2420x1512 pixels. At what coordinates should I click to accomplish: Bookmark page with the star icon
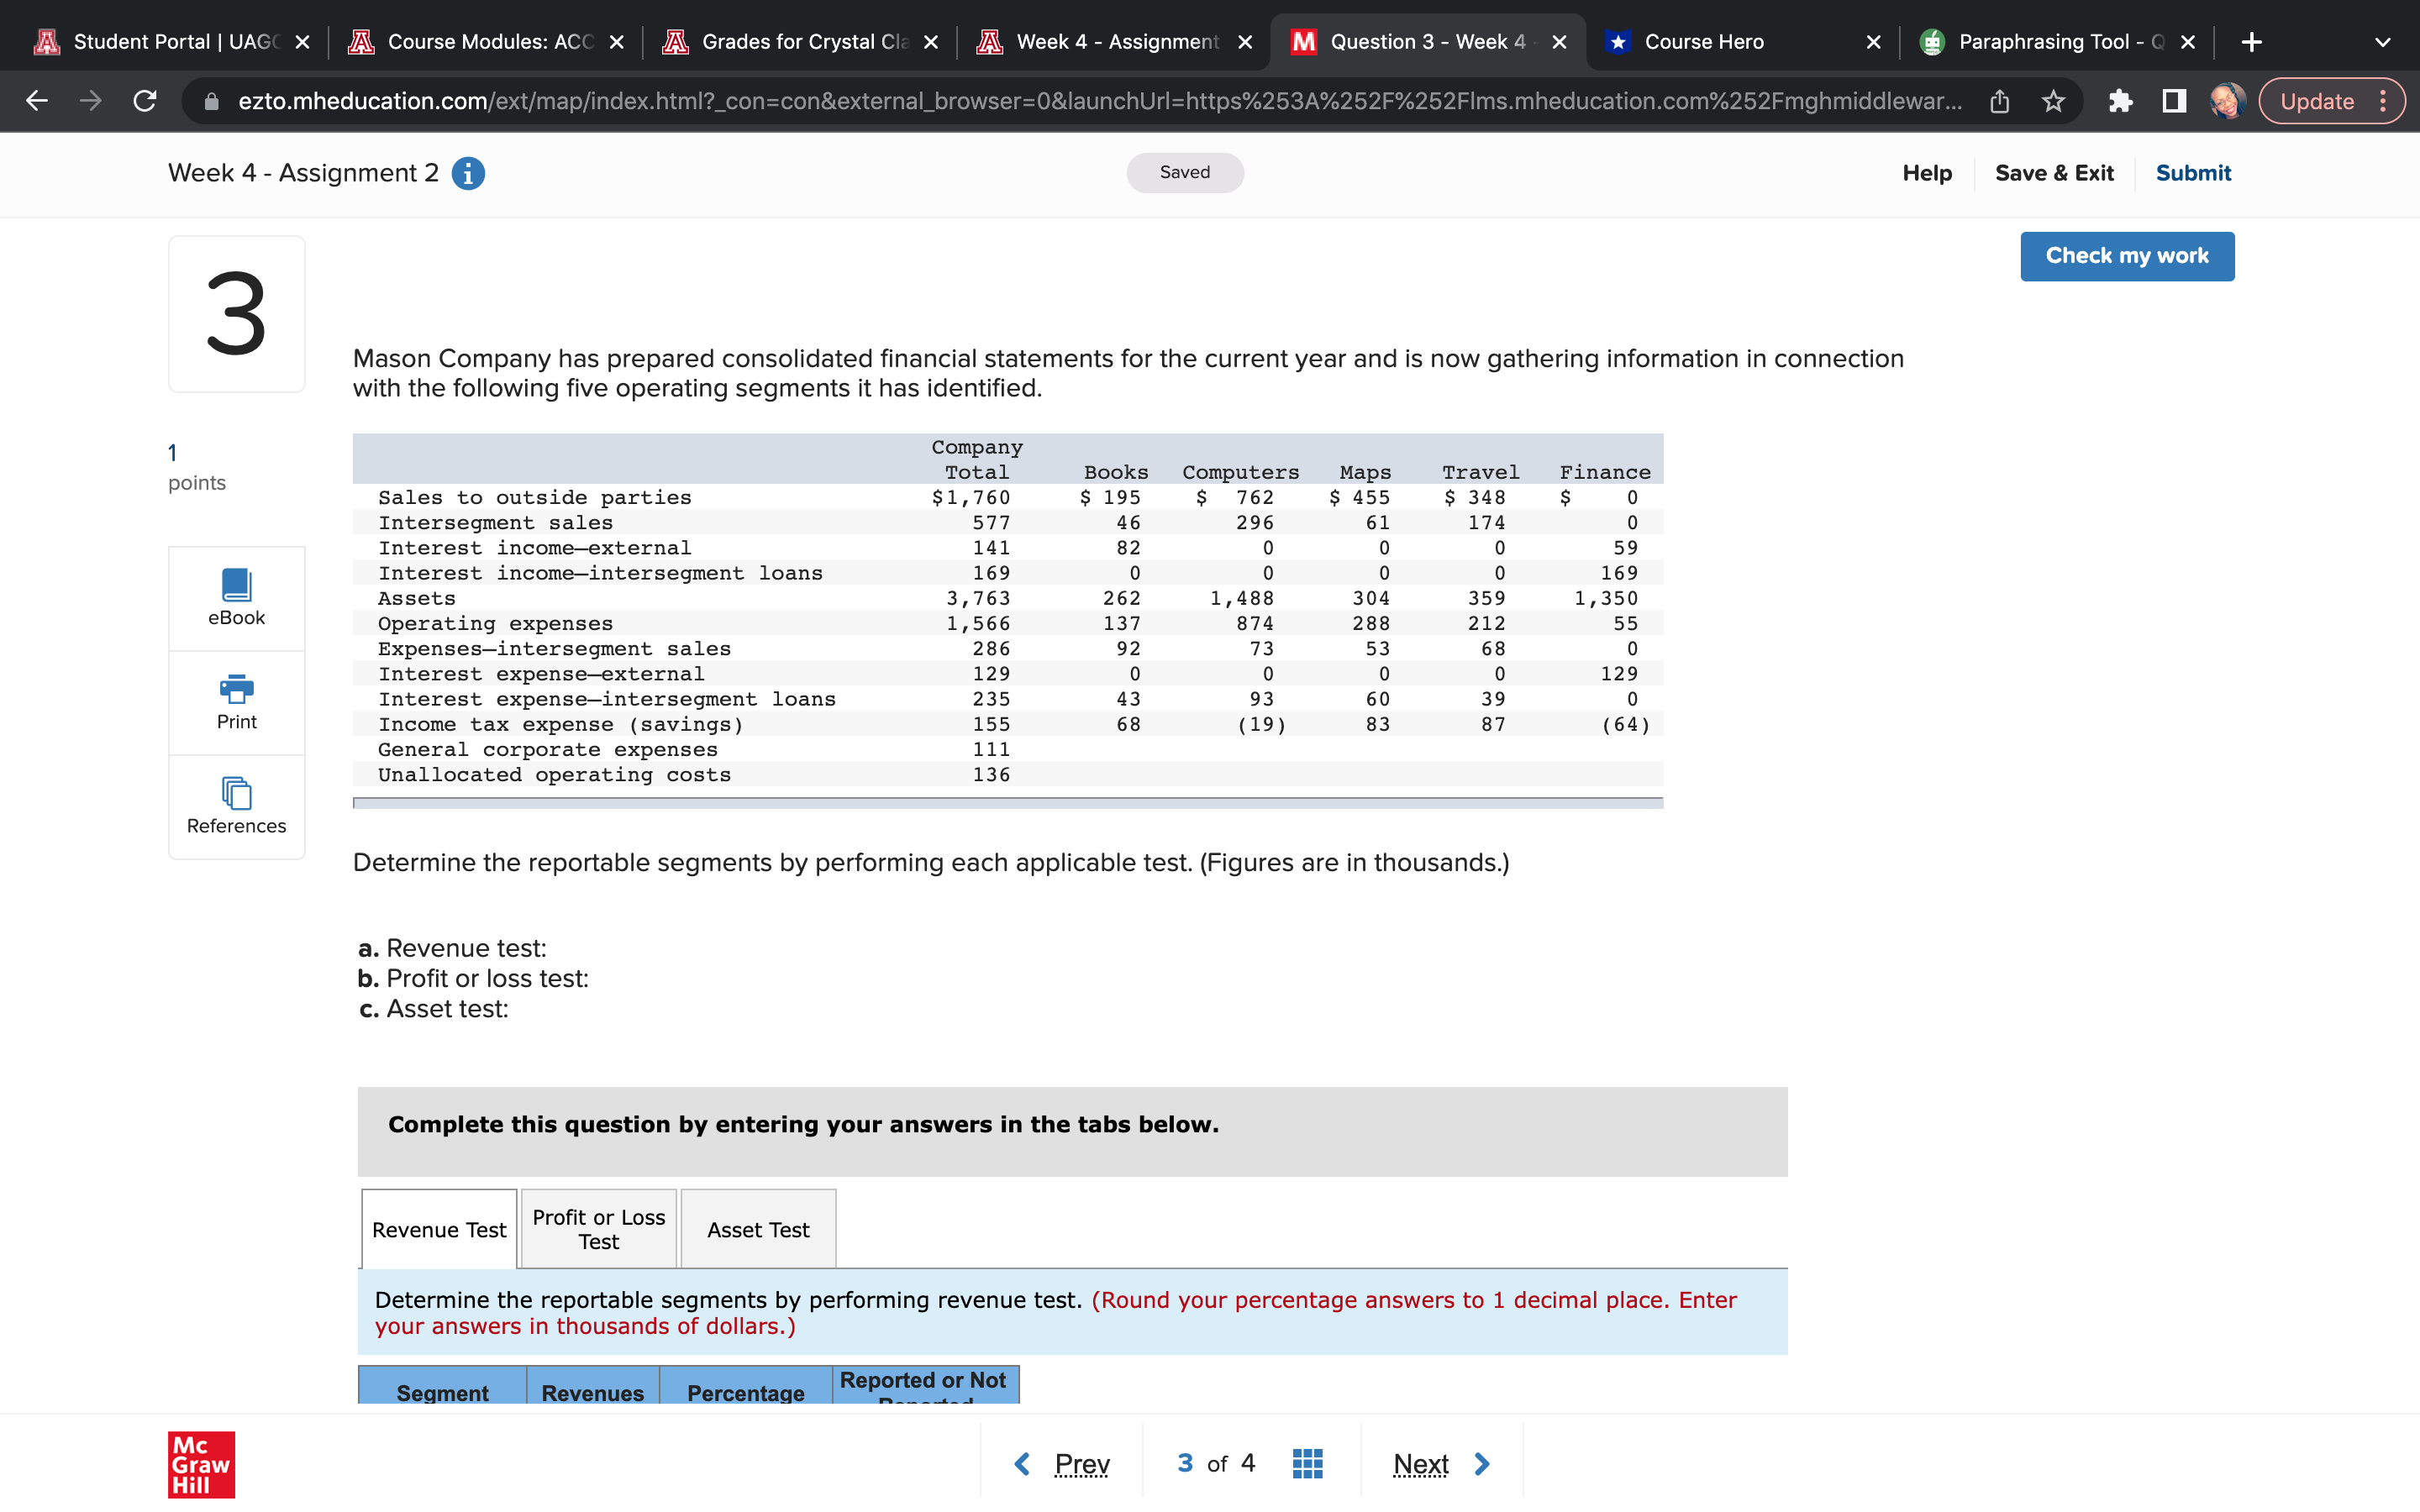pyautogui.click(x=2053, y=101)
